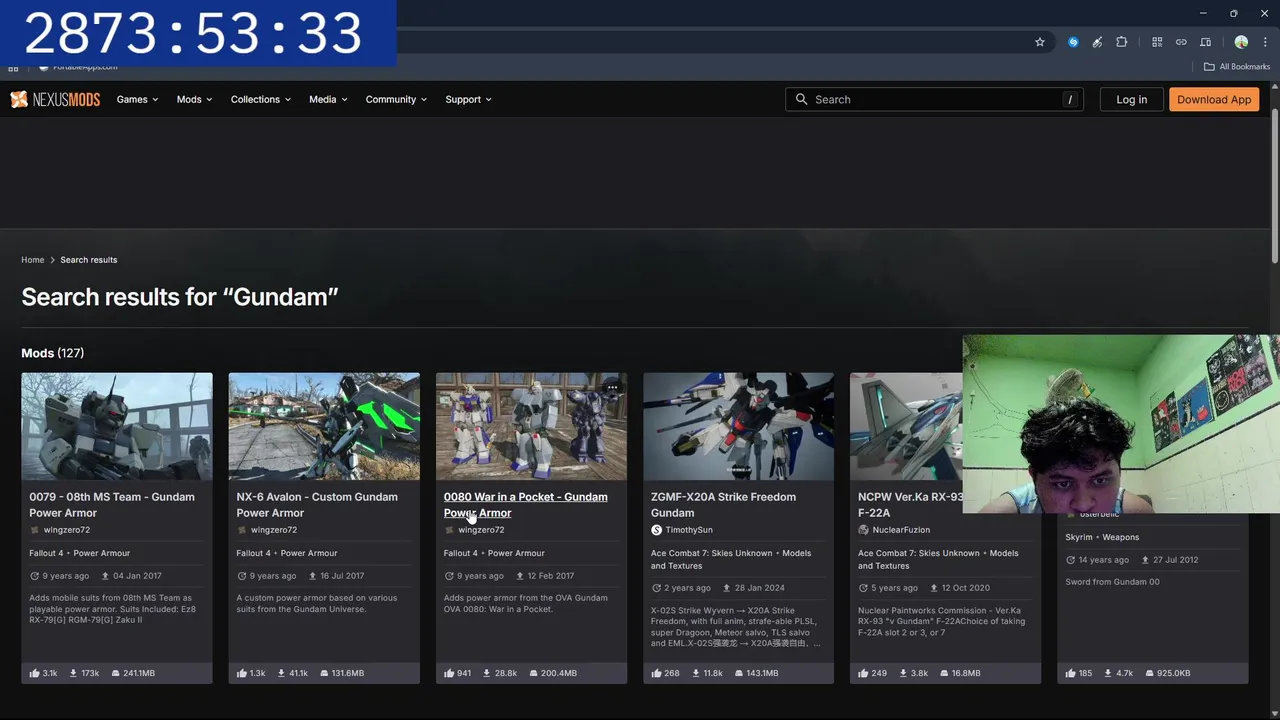Screen dimensions: 1280x720
Task: Open the 08th MS Team mod thumbnail
Action: (x=117, y=426)
